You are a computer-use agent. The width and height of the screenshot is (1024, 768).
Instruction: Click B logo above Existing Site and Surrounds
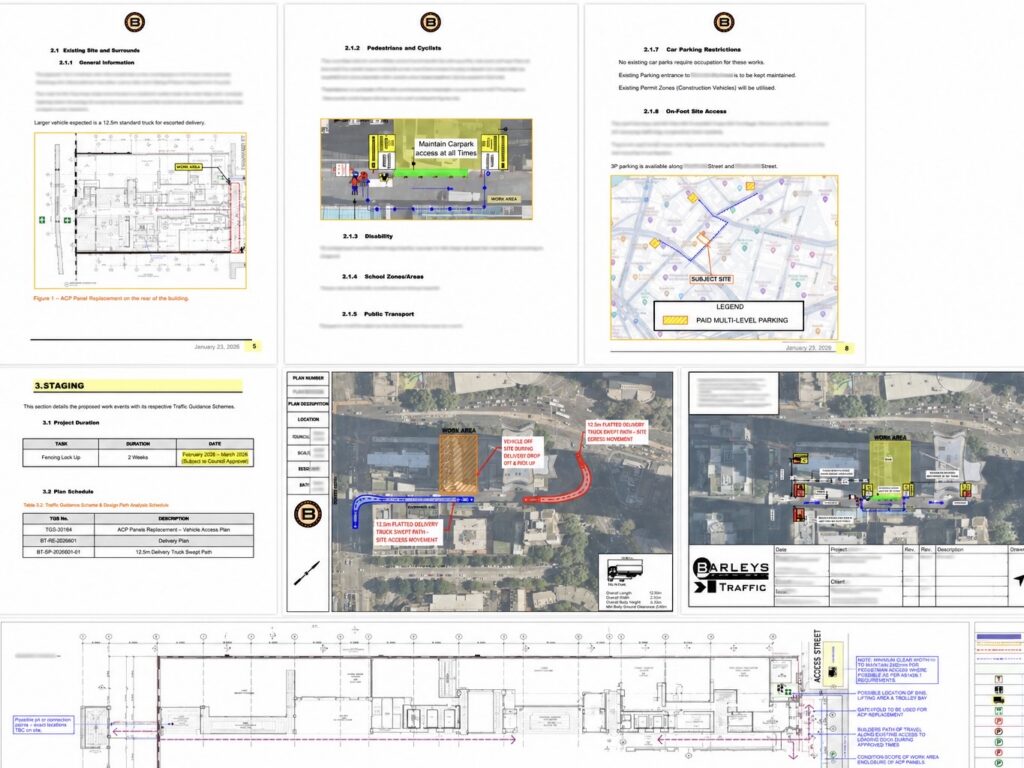pos(135,22)
